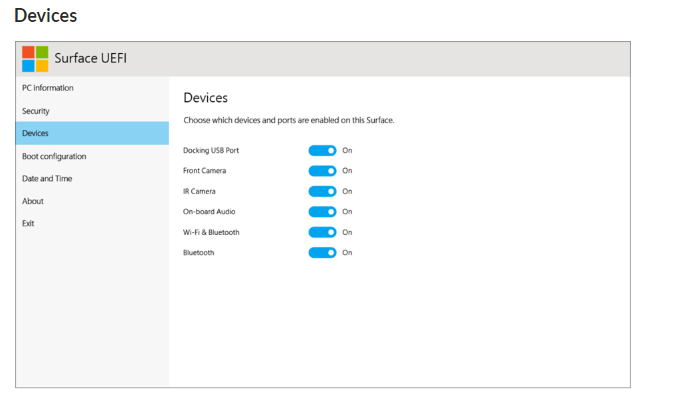Turn off the Docking USB Port toggle
The image size is (676, 409).
pyautogui.click(x=322, y=150)
